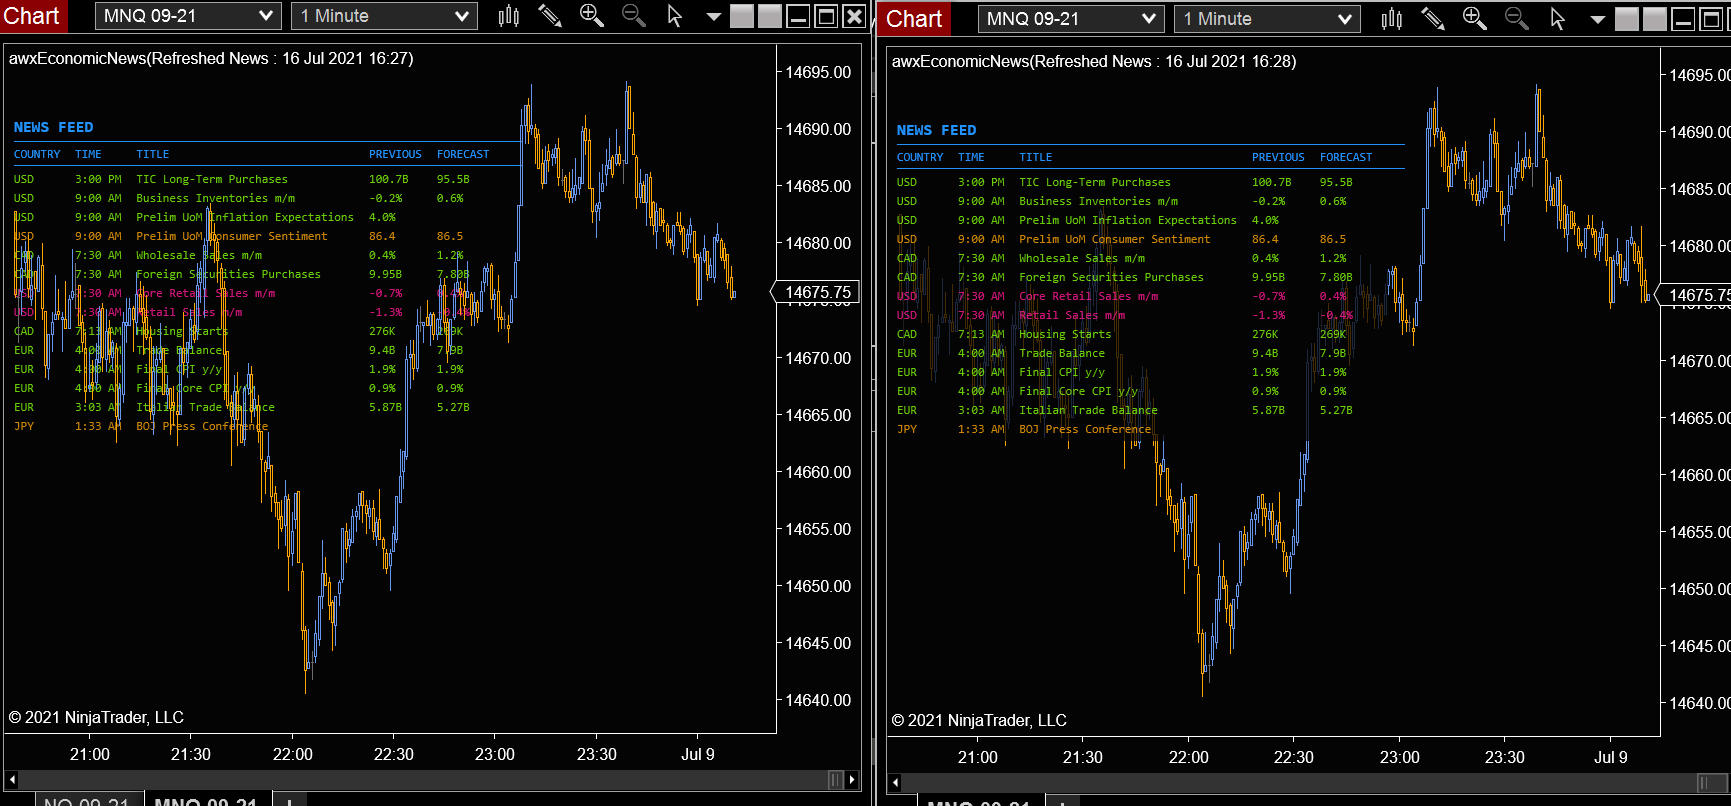Zoom out on the left chart
This screenshot has width=1731, height=806.
pos(634,16)
